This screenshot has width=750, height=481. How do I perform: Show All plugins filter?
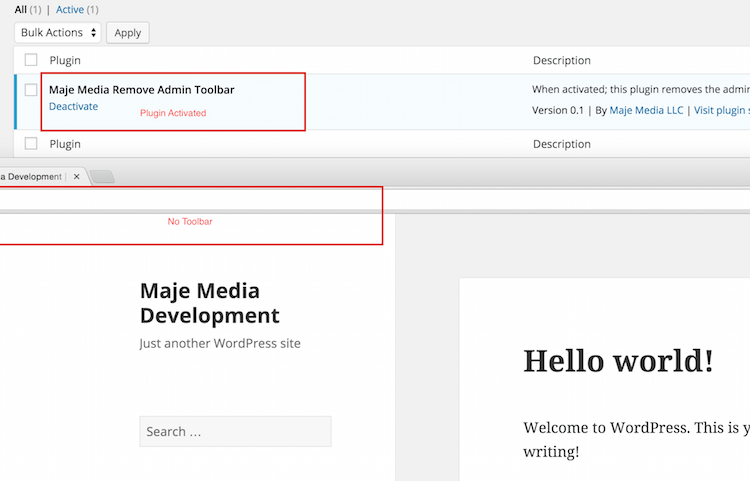21,9
